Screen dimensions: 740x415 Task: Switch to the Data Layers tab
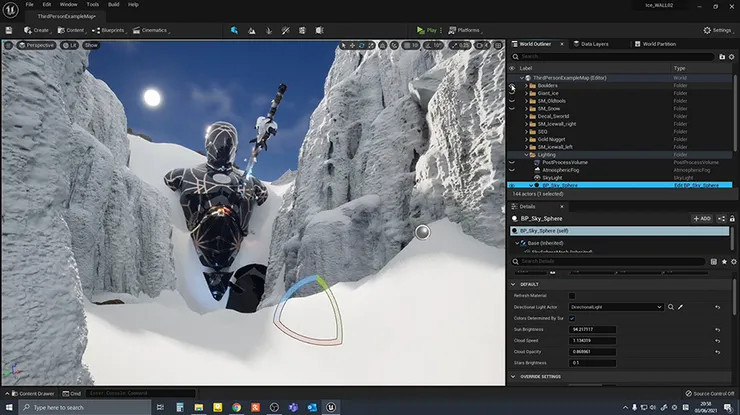[591, 44]
